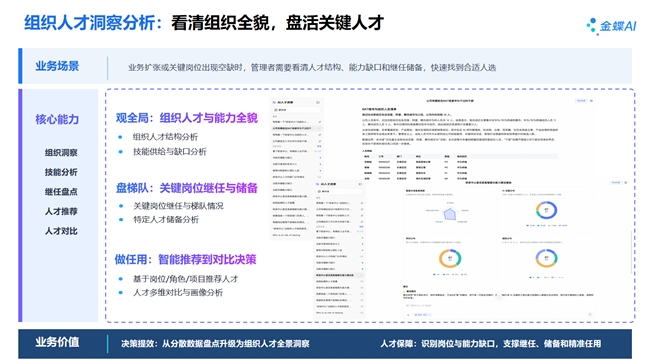Image resolution: width=650 pixels, height=364 pixels.
Task: Collapse the lower AI人才洞察 sidebar panel icon
Action: click(360, 184)
